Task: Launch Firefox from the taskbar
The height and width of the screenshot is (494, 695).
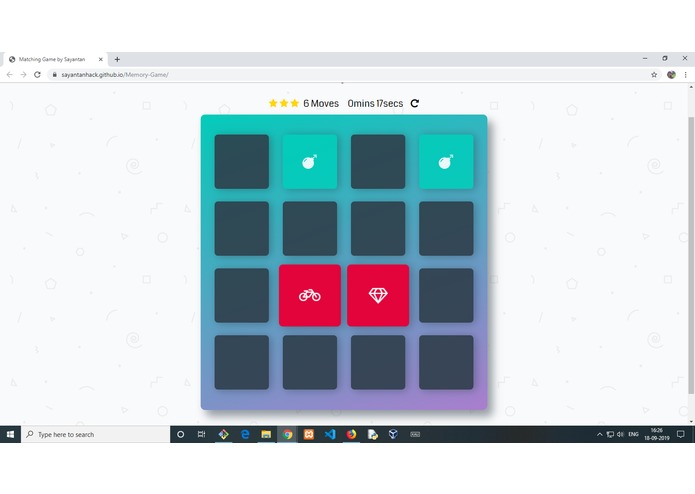Action: click(x=351, y=434)
